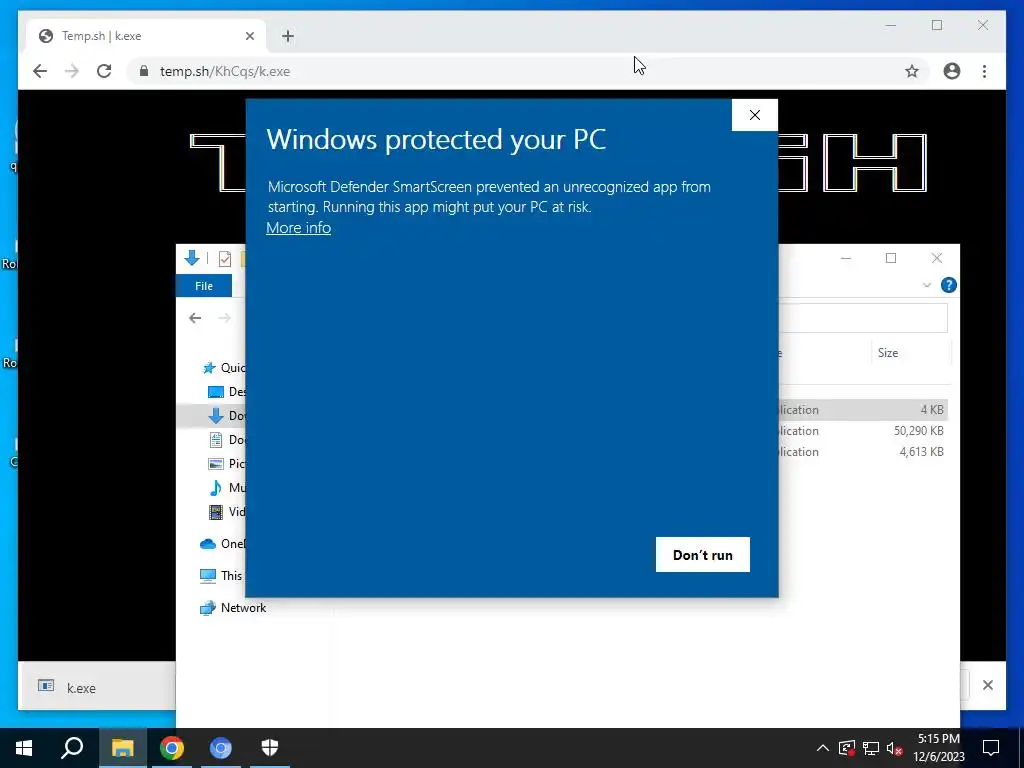The image size is (1024, 768).
Task: Open Windows Security shield taskbar icon
Action: (x=270, y=748)
